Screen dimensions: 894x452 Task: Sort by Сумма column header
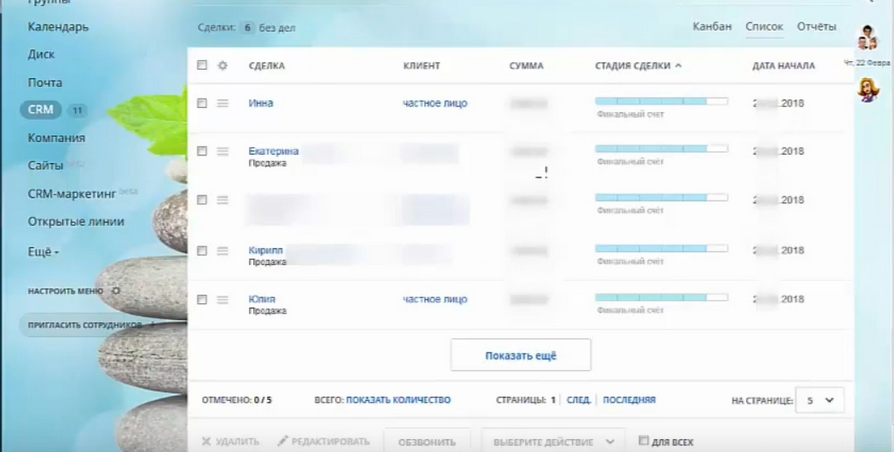point(526,66)
